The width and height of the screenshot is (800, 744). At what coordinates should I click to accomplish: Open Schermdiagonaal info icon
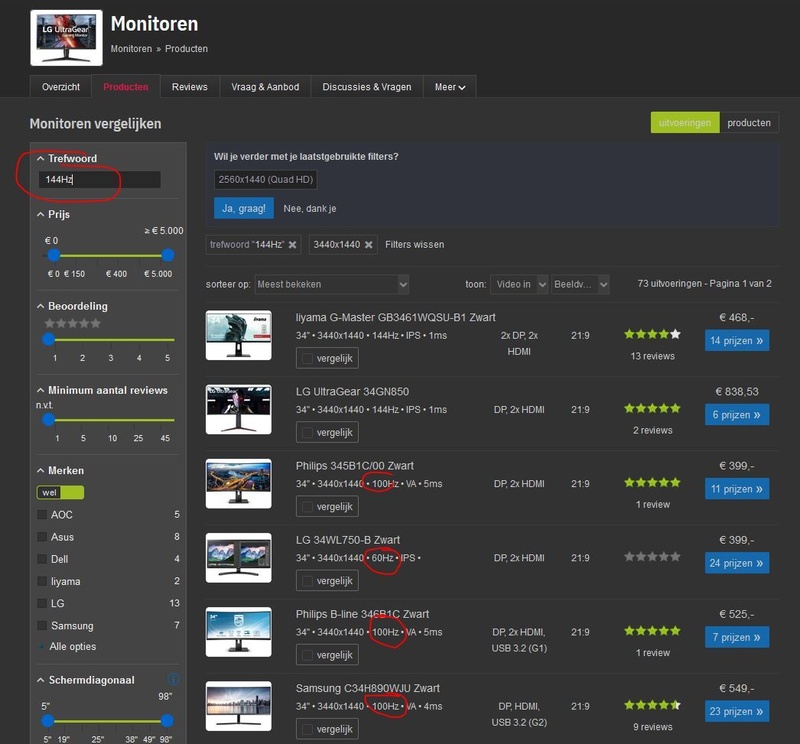(x=173, y=679)
